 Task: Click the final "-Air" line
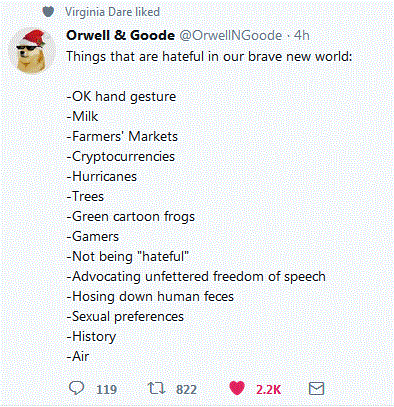coord(78,356)
